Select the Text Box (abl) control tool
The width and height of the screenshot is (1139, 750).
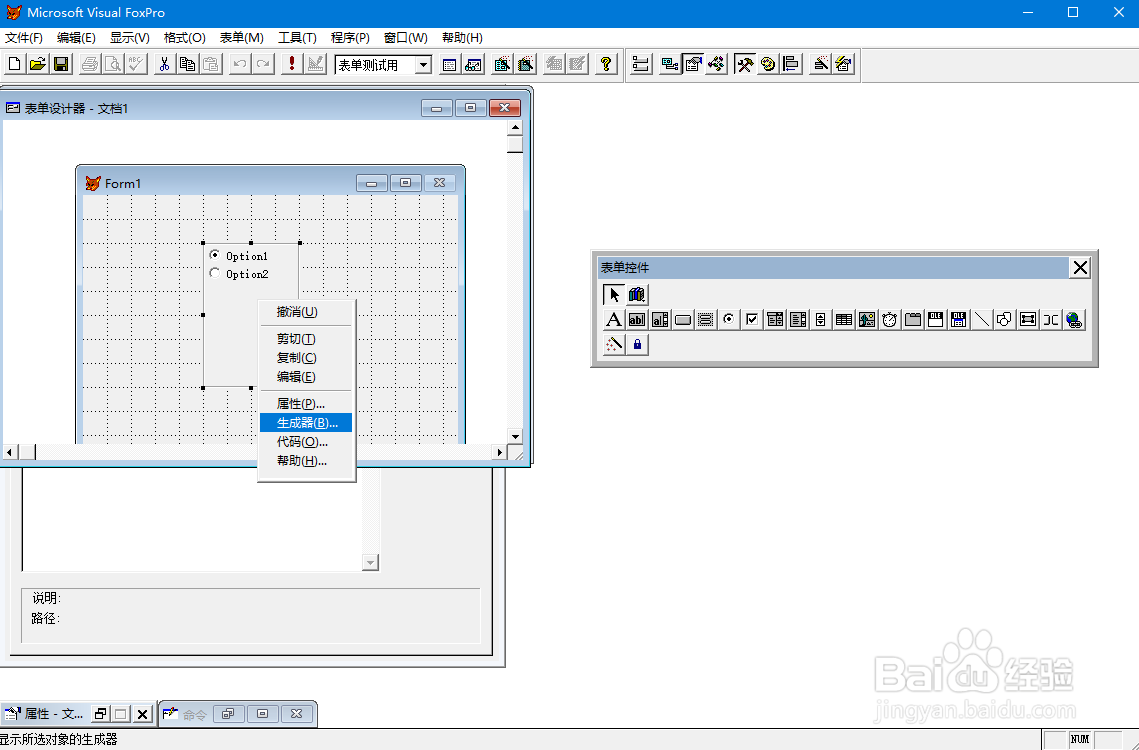coord(636,320)
